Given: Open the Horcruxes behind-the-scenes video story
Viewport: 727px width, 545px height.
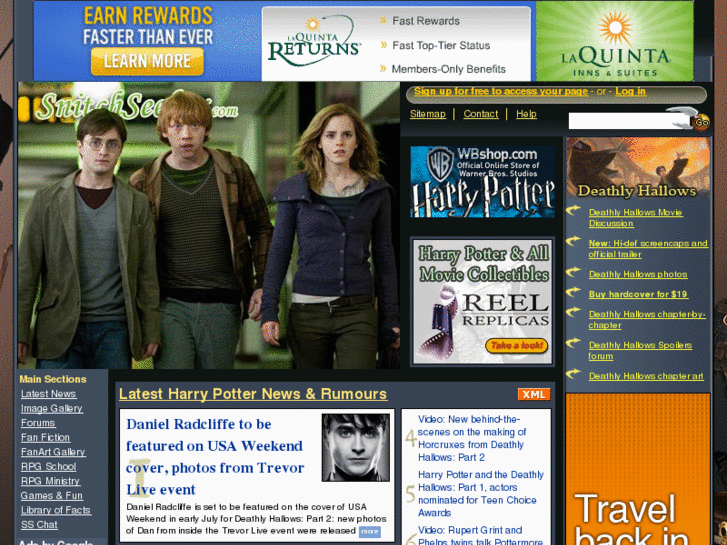Looking at the screenshot, I should pos(472,438).
